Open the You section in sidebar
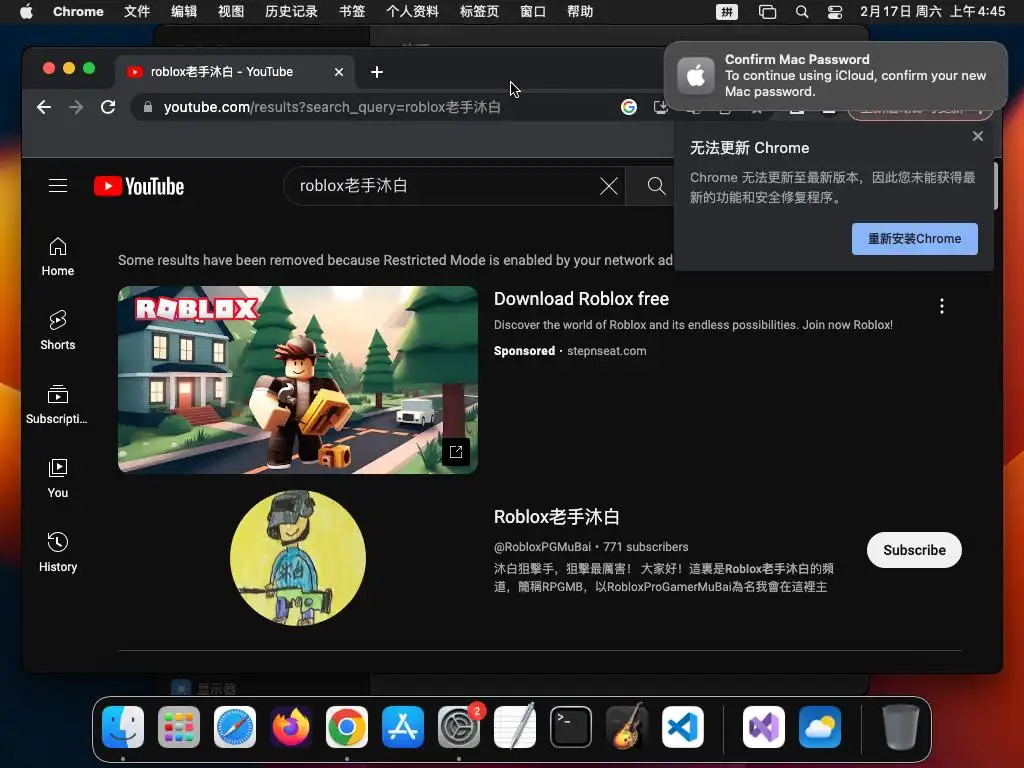The image size is (1024, 768). [x=57, y=479]
